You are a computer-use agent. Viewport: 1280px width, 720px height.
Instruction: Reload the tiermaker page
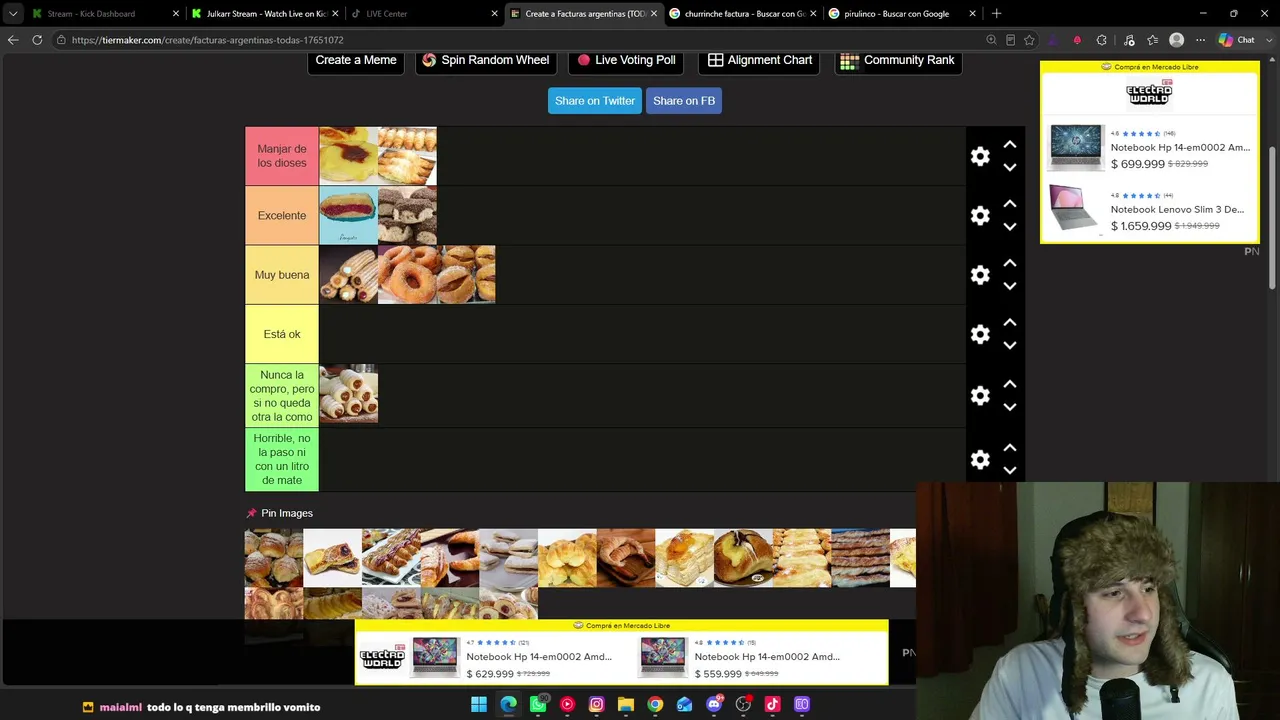coord(37,40)
